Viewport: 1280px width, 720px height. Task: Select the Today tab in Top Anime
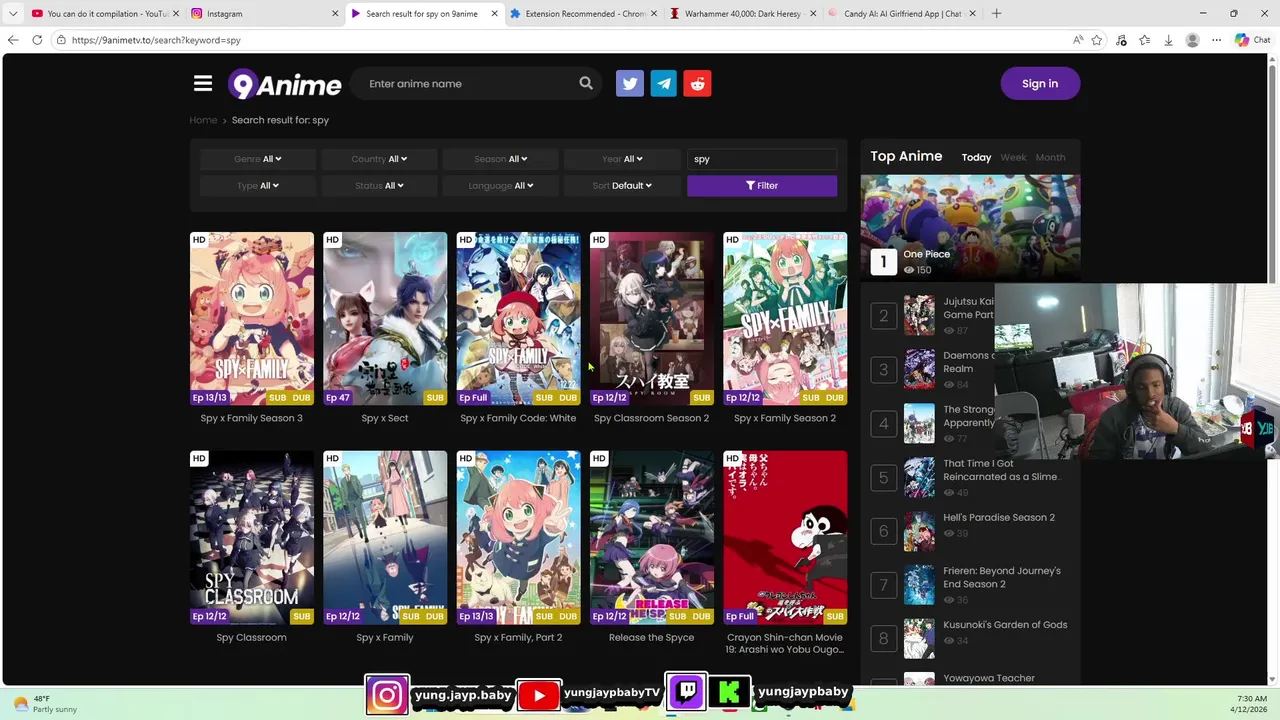pyautogui.click(x=976, y=157)
